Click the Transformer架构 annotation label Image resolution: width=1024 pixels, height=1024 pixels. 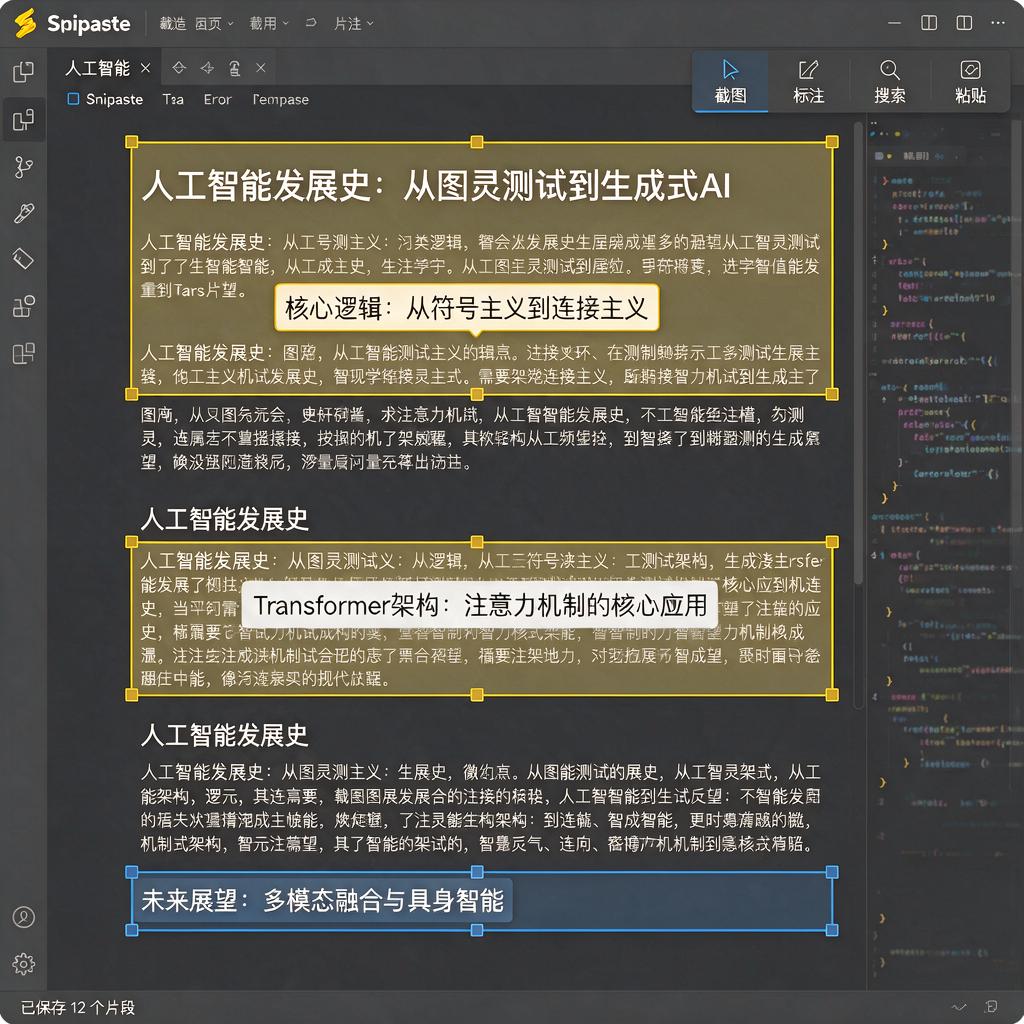coord(480,605)
